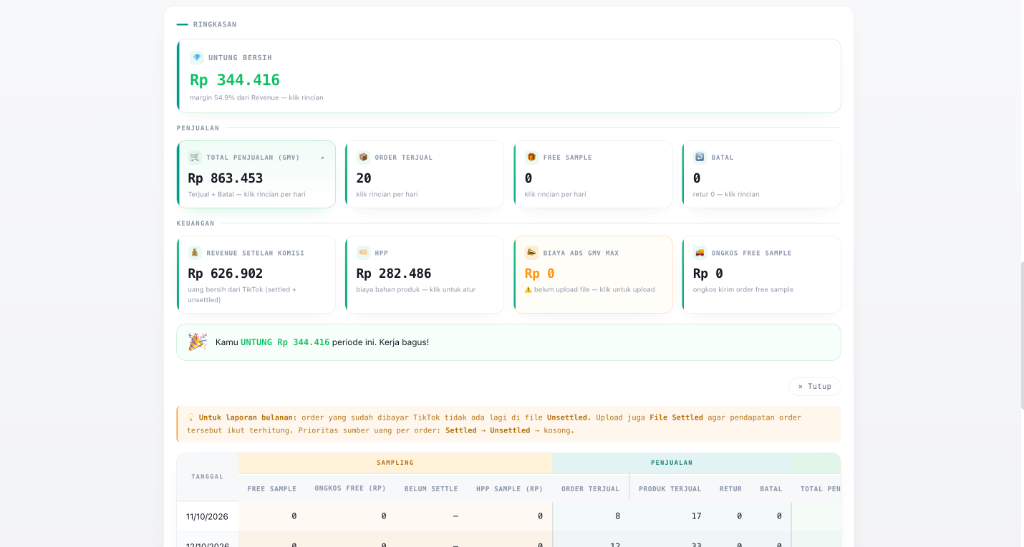Click the Produk Terjual column header
This screenshot has width=1024, height=547.
(670, 488)
